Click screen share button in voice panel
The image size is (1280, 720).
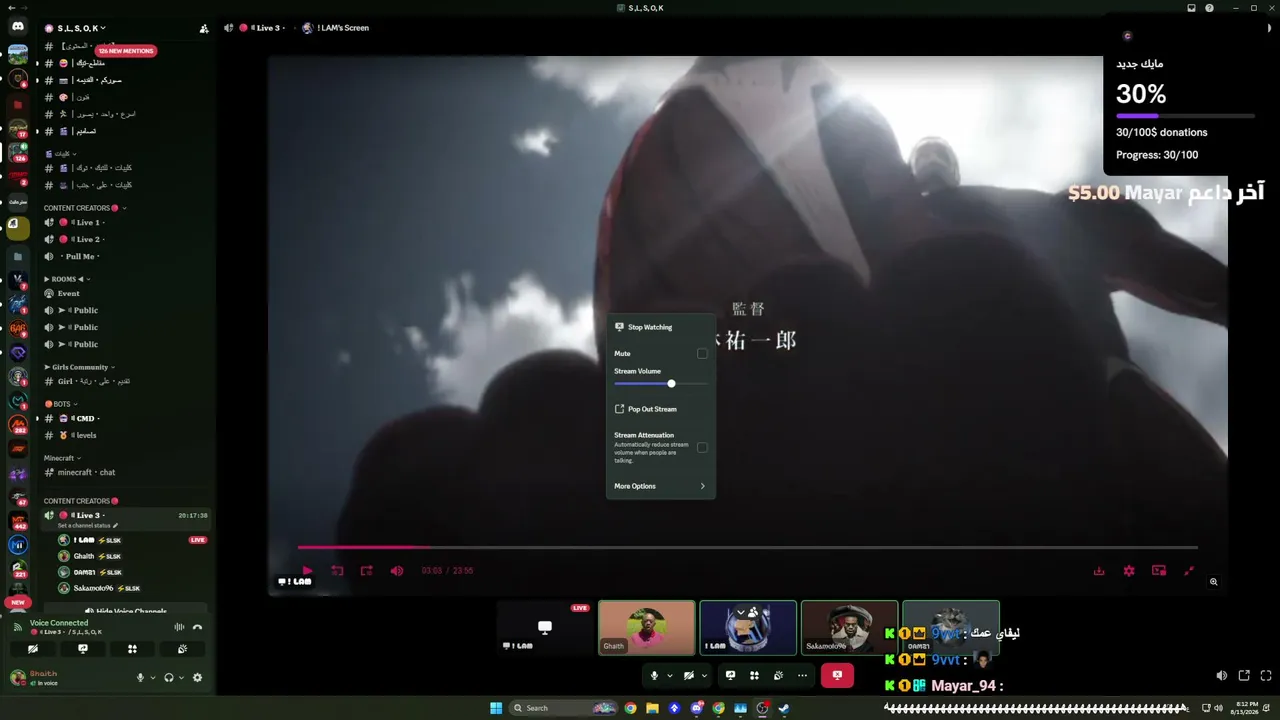[x=83, y=649]
